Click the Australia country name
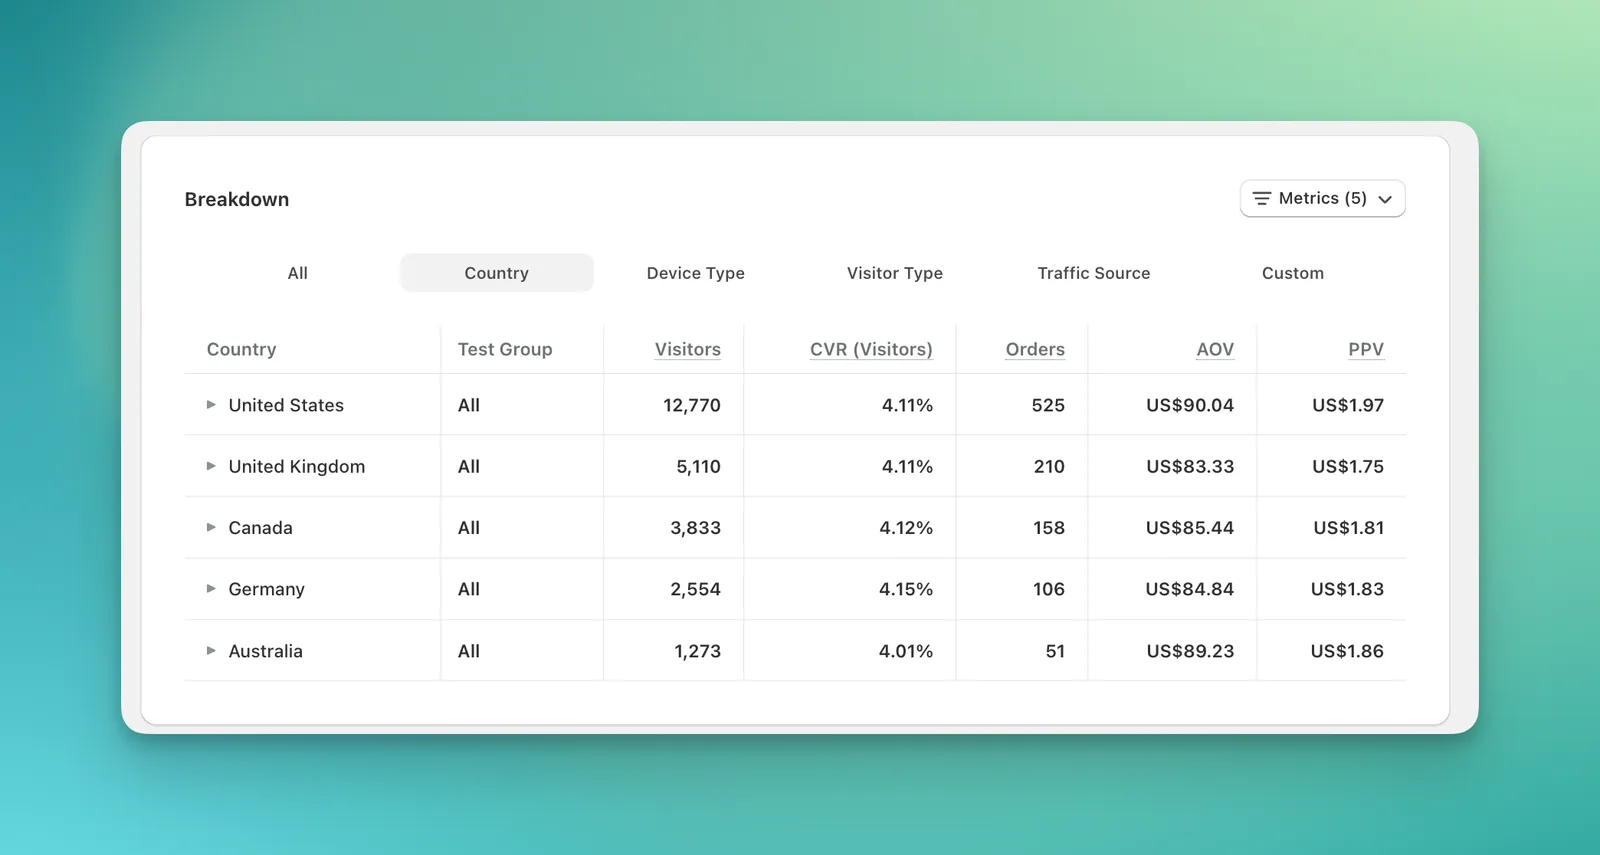The image size is (1600, 855). [x=265, y=651]
